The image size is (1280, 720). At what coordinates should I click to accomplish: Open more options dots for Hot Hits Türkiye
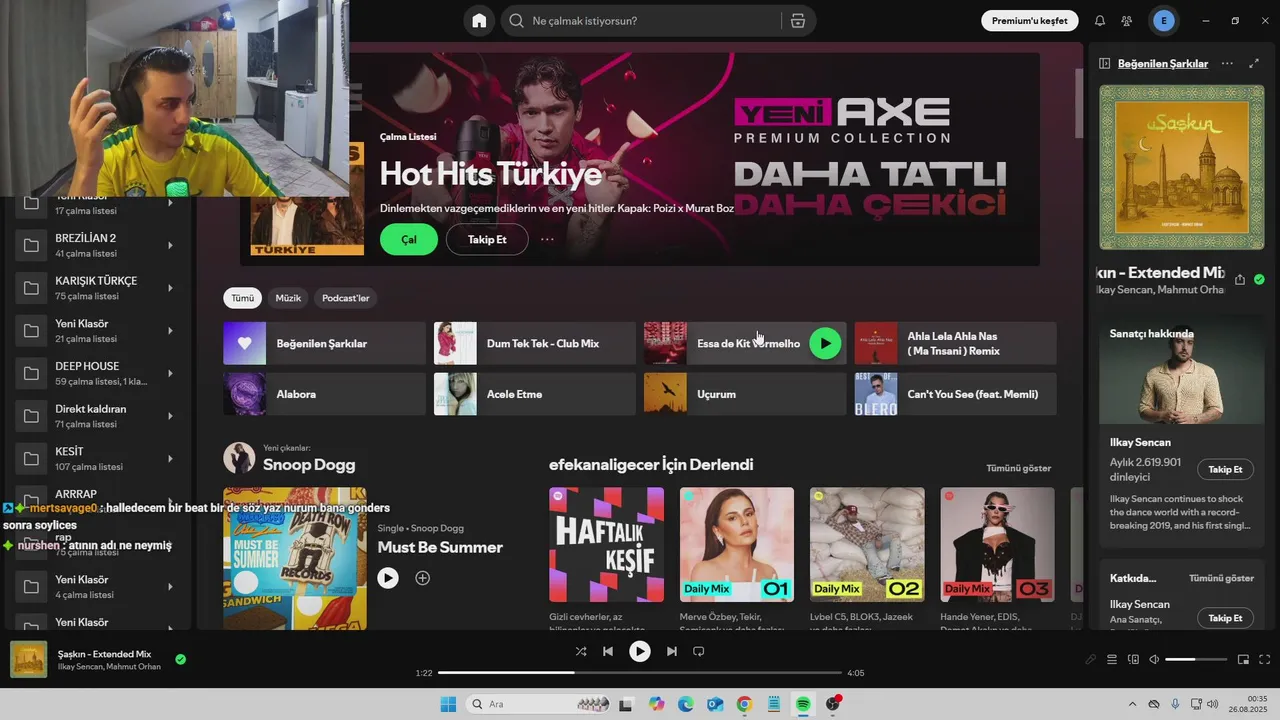tap(547, 239)
